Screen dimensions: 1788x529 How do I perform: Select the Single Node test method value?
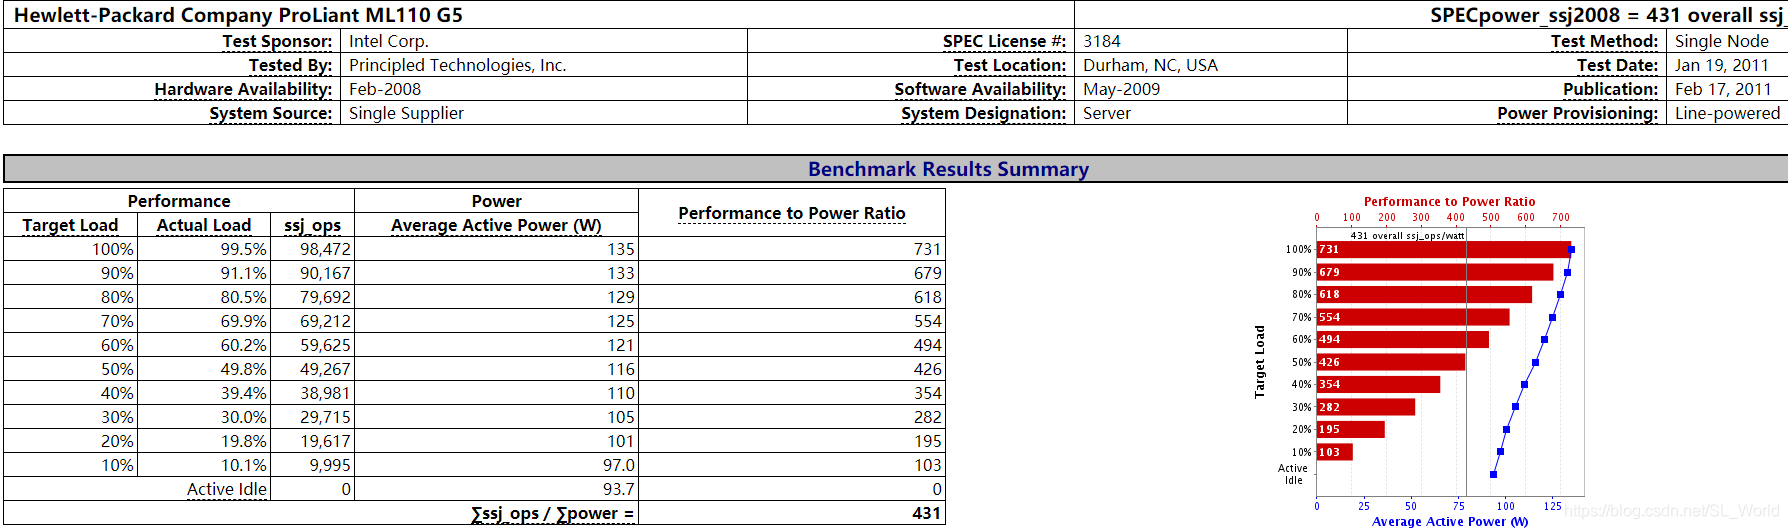[x=1722, y=41]
